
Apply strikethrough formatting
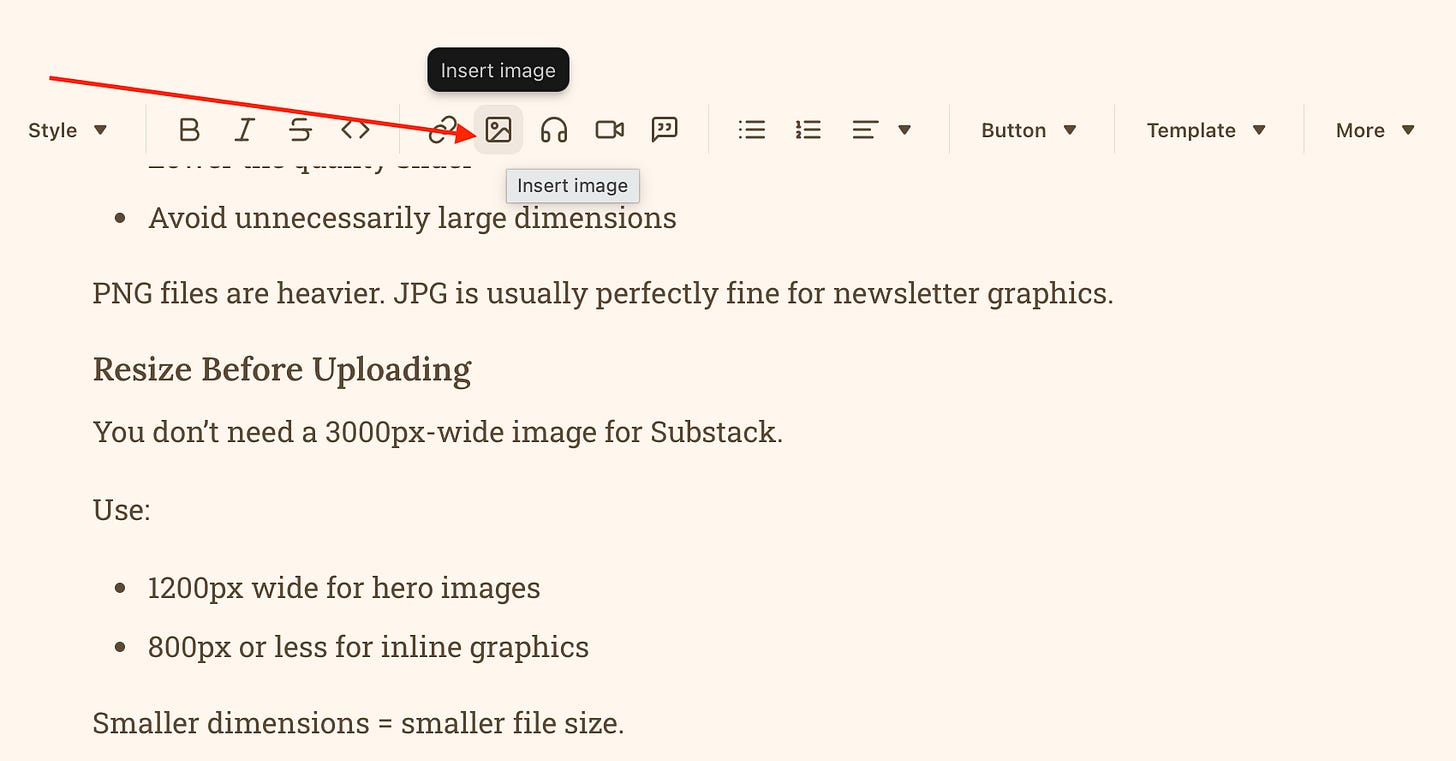[300, 130]
